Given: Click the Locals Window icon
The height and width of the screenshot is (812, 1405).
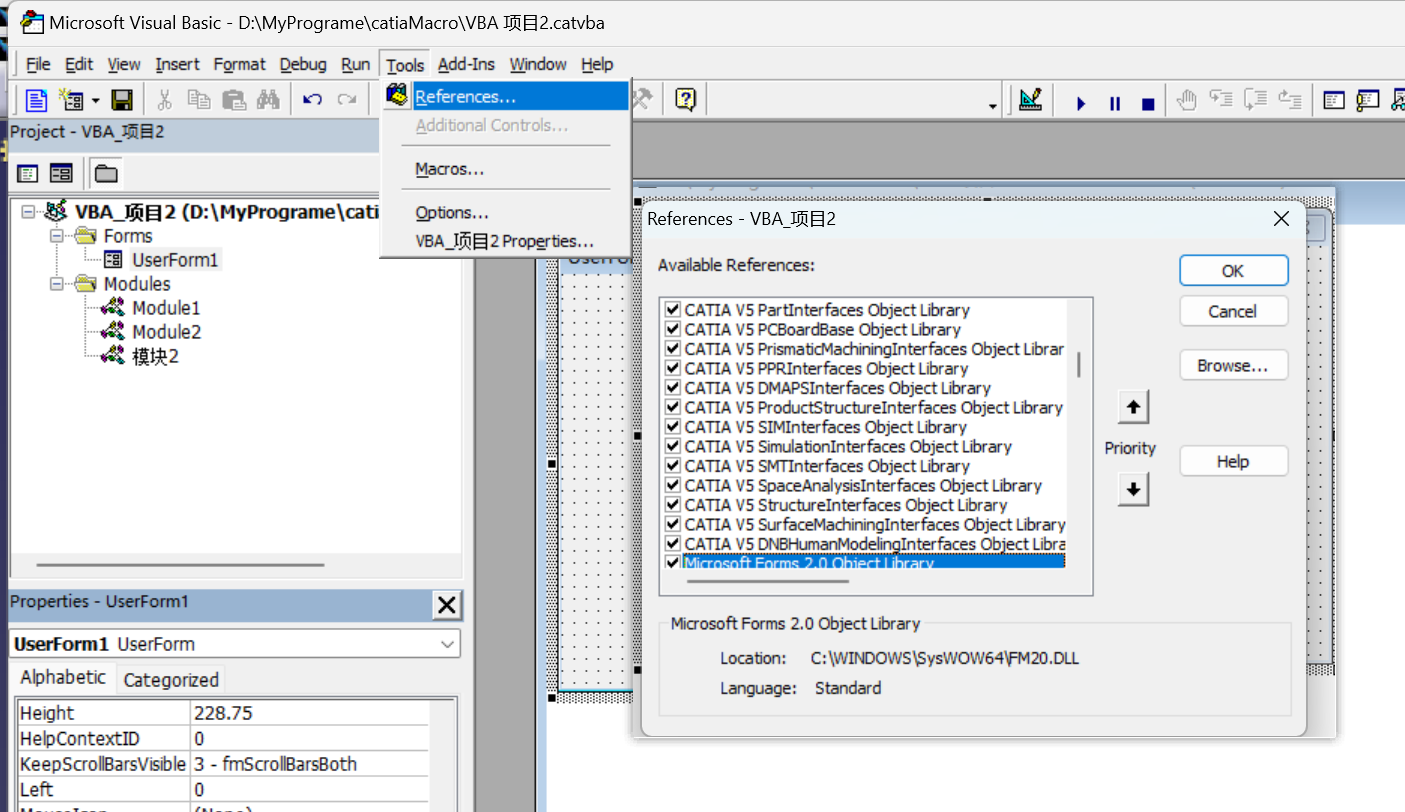Looking at the screenshot, I should coord(1334,100).
